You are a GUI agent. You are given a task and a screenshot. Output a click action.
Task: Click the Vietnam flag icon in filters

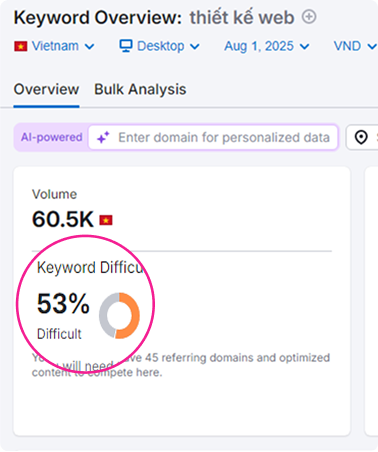pos(21,46)
